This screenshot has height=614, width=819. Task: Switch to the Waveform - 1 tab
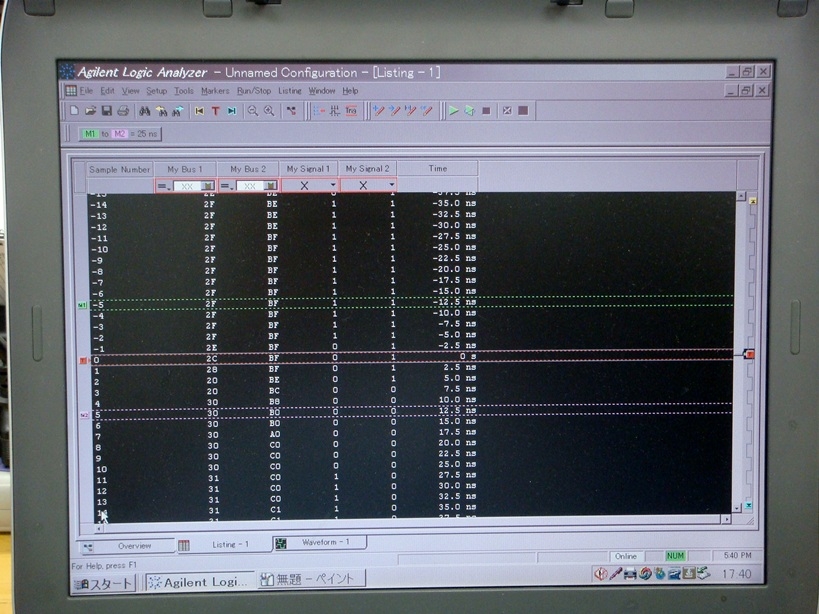pyautogui.click(x=320, y=542)
